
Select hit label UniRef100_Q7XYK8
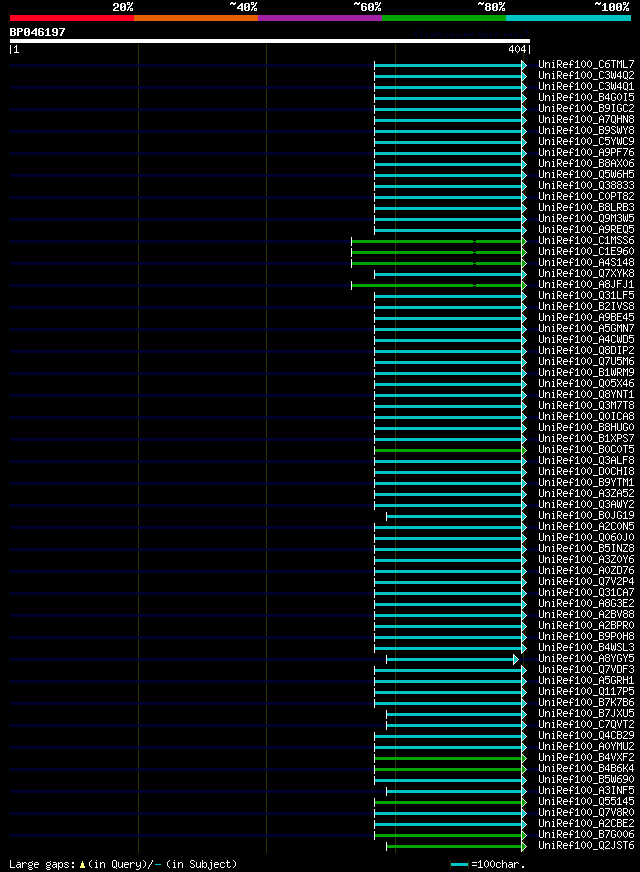[x=586, y=274]
